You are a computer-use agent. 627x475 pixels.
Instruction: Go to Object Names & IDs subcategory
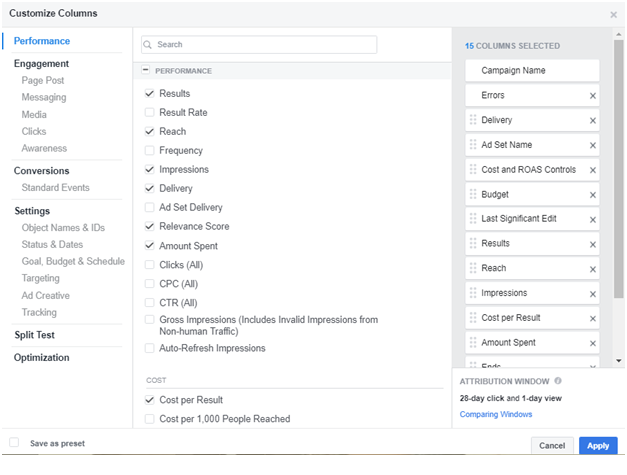[63, 228]
